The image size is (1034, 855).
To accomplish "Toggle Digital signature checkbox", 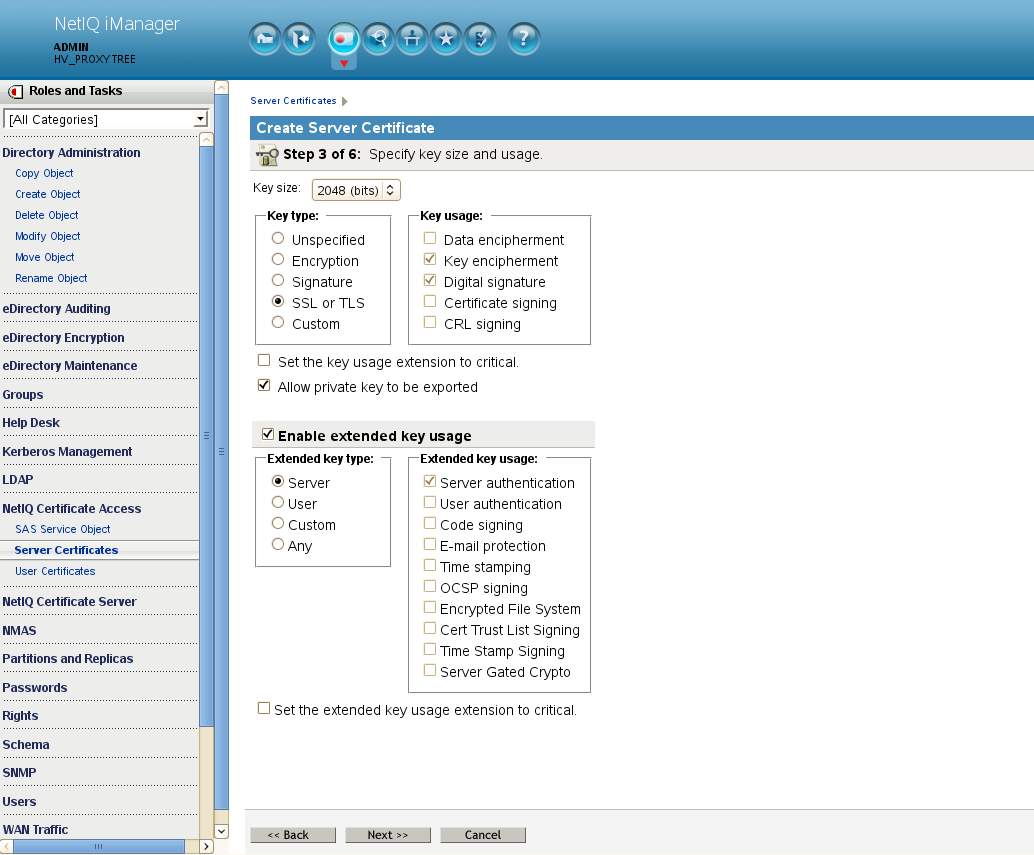I will tap(430, 280).
